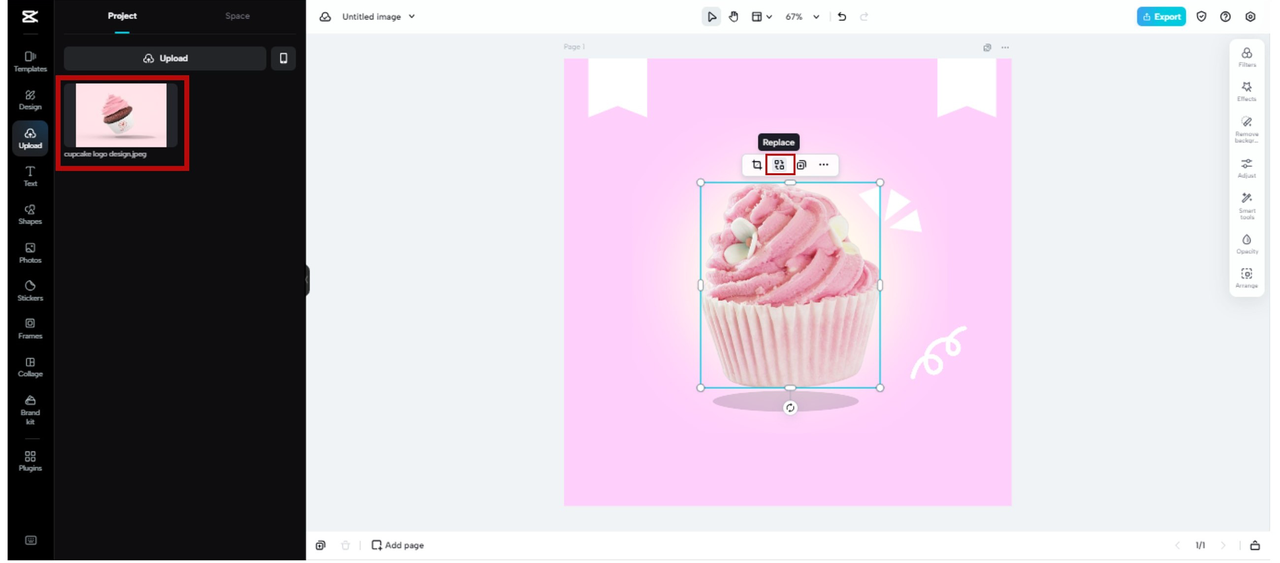Screen dimensions: 1280x563
Task: Click Add page at the bottom
Action: [x=397, y=545]
